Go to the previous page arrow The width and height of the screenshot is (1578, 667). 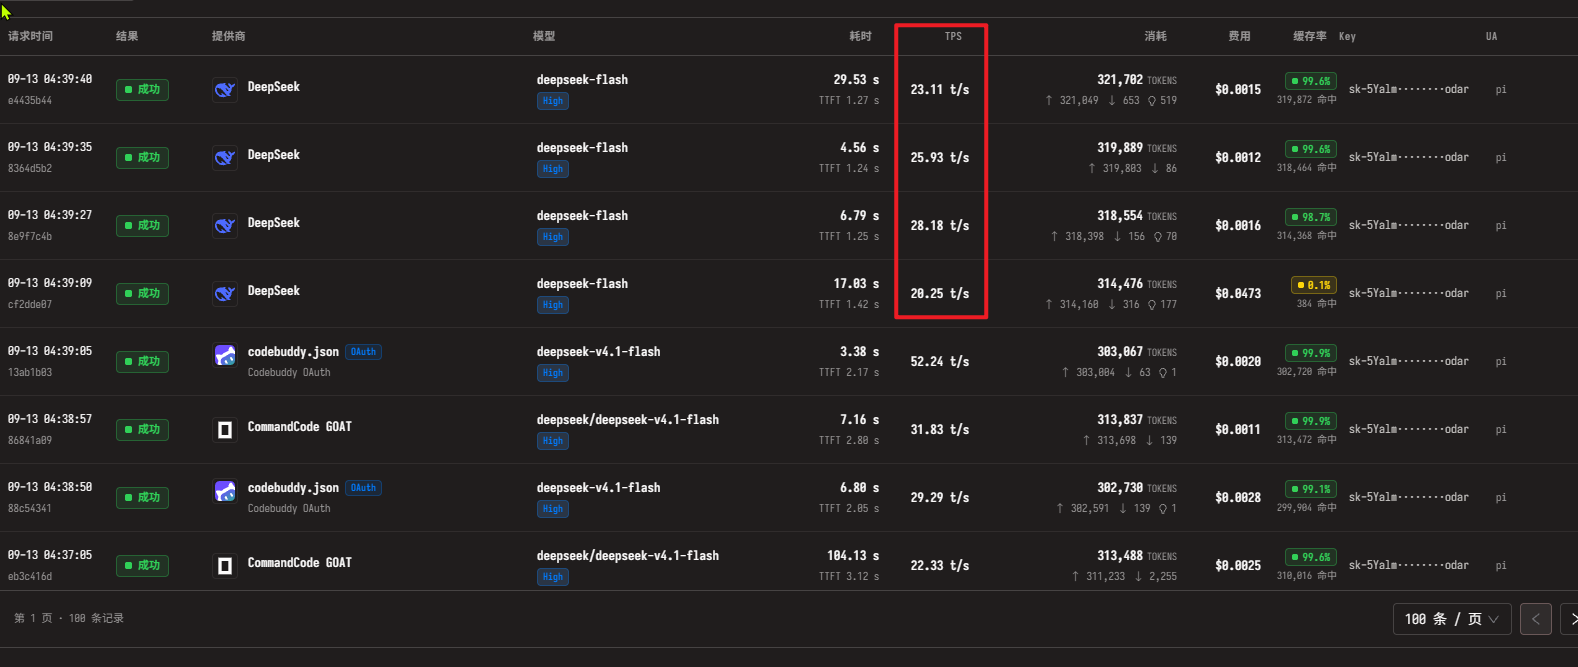(x=1536, y=619)
